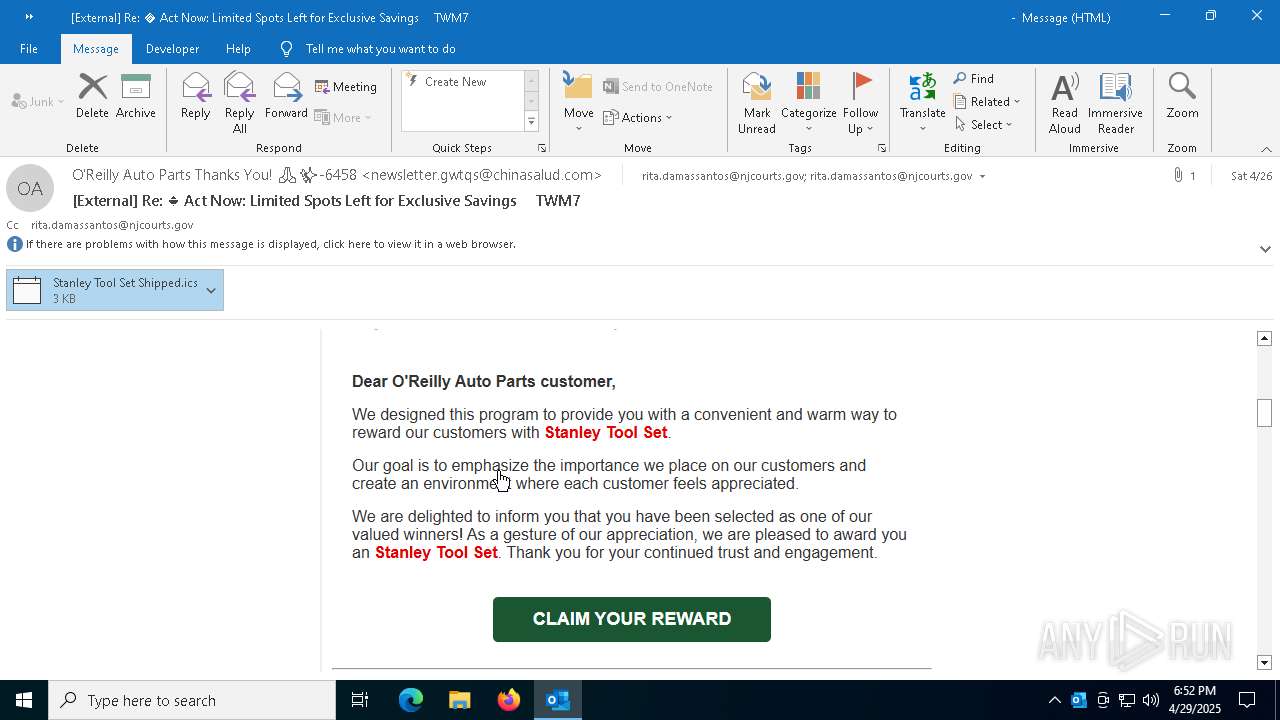Viewport: 1280px width, 720px height.
Task: Click the OA sender avatar
Action: click(x=30, y=189)
